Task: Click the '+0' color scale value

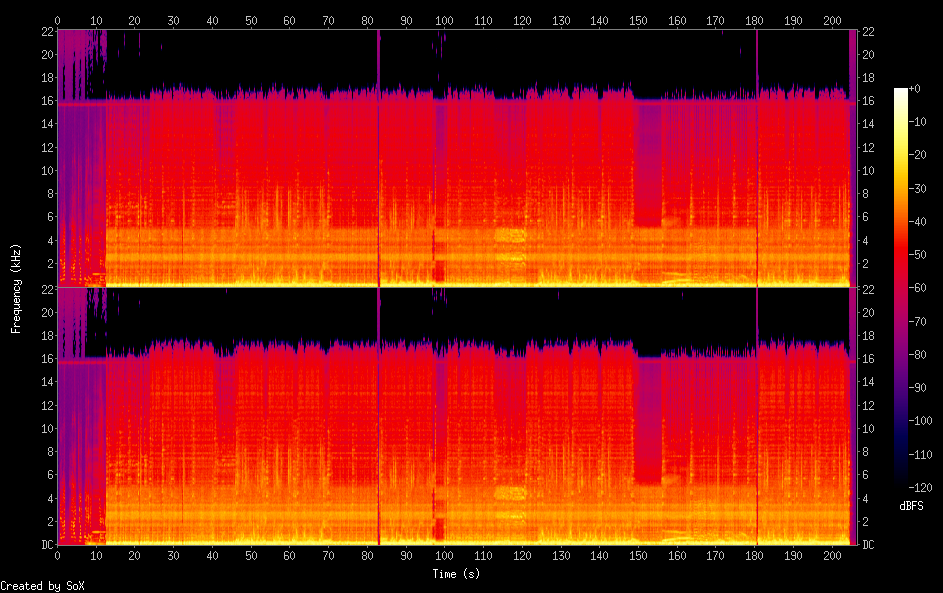Action: pyautogui.click(x=914, y=88)
